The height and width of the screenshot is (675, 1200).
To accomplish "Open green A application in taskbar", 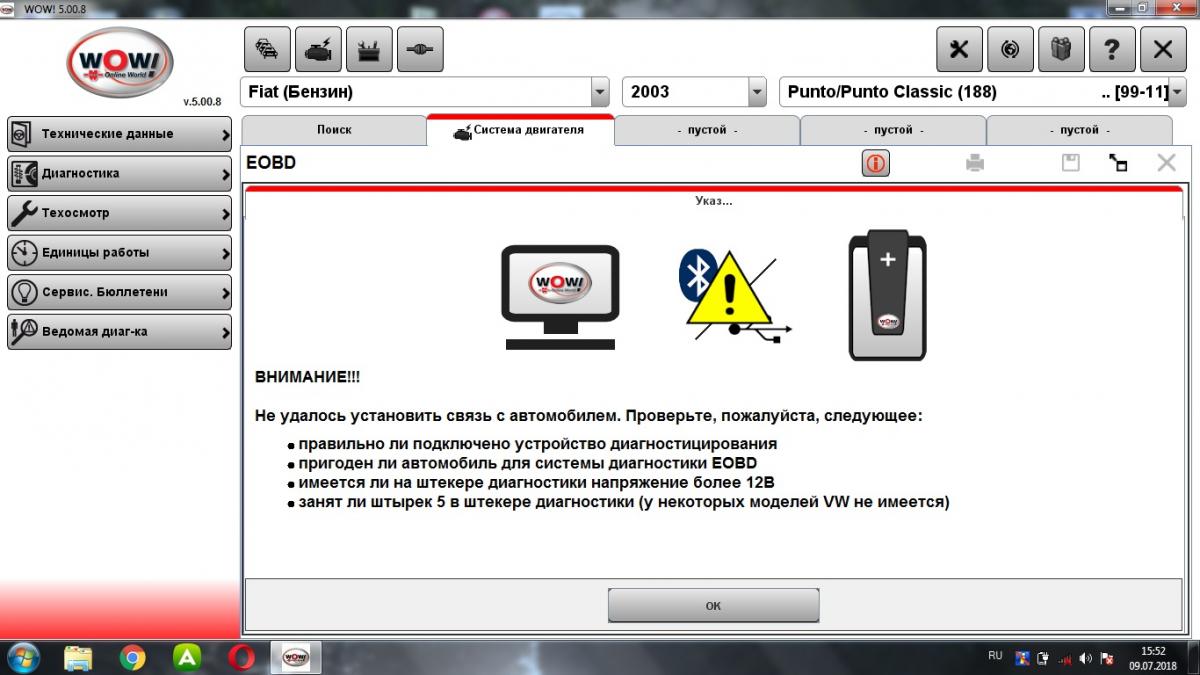I will pos(186,657).
